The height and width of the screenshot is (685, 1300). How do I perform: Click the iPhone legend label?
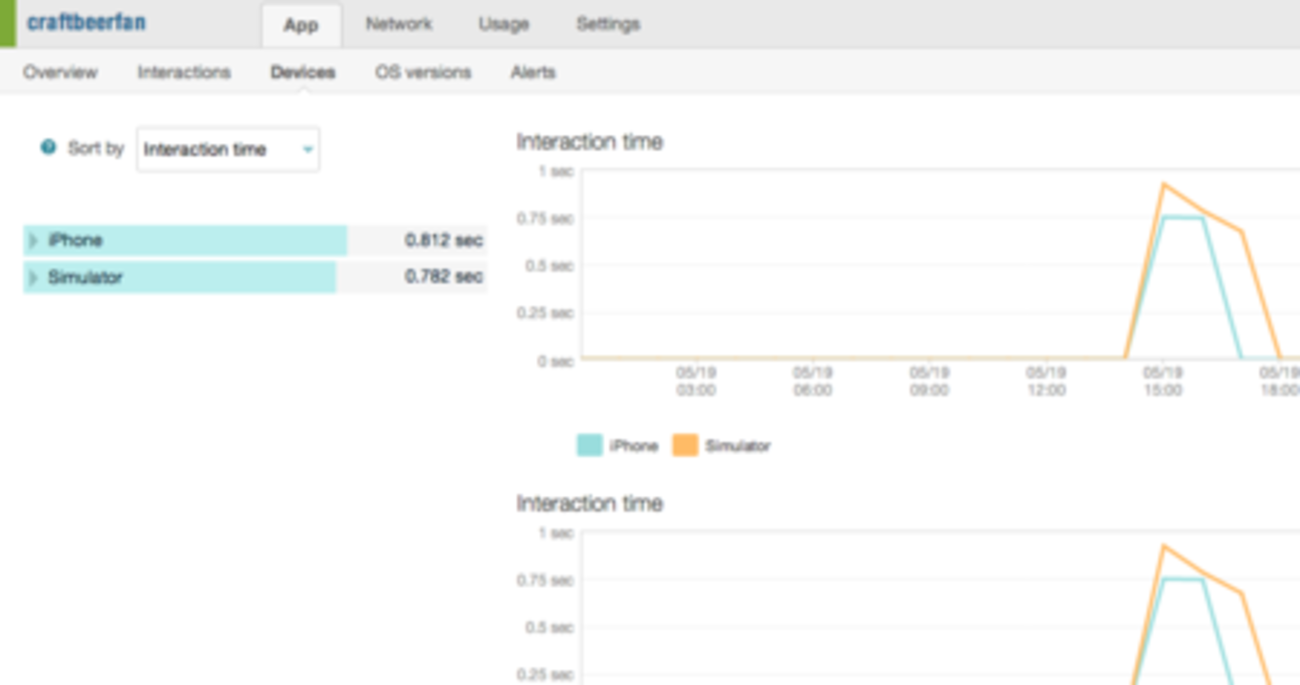tap(634, 446)
